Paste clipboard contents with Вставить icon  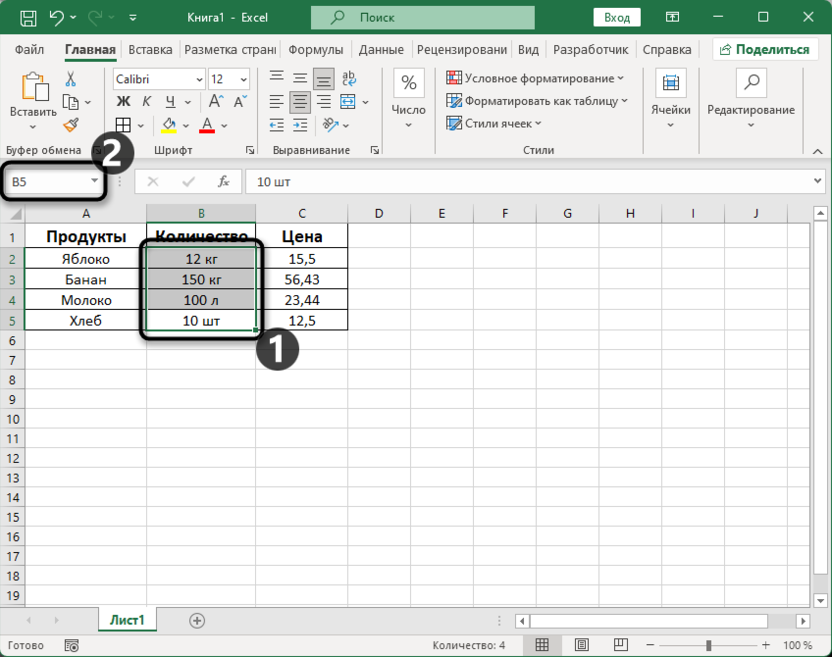pyautogui.click(x=34, y=88)
